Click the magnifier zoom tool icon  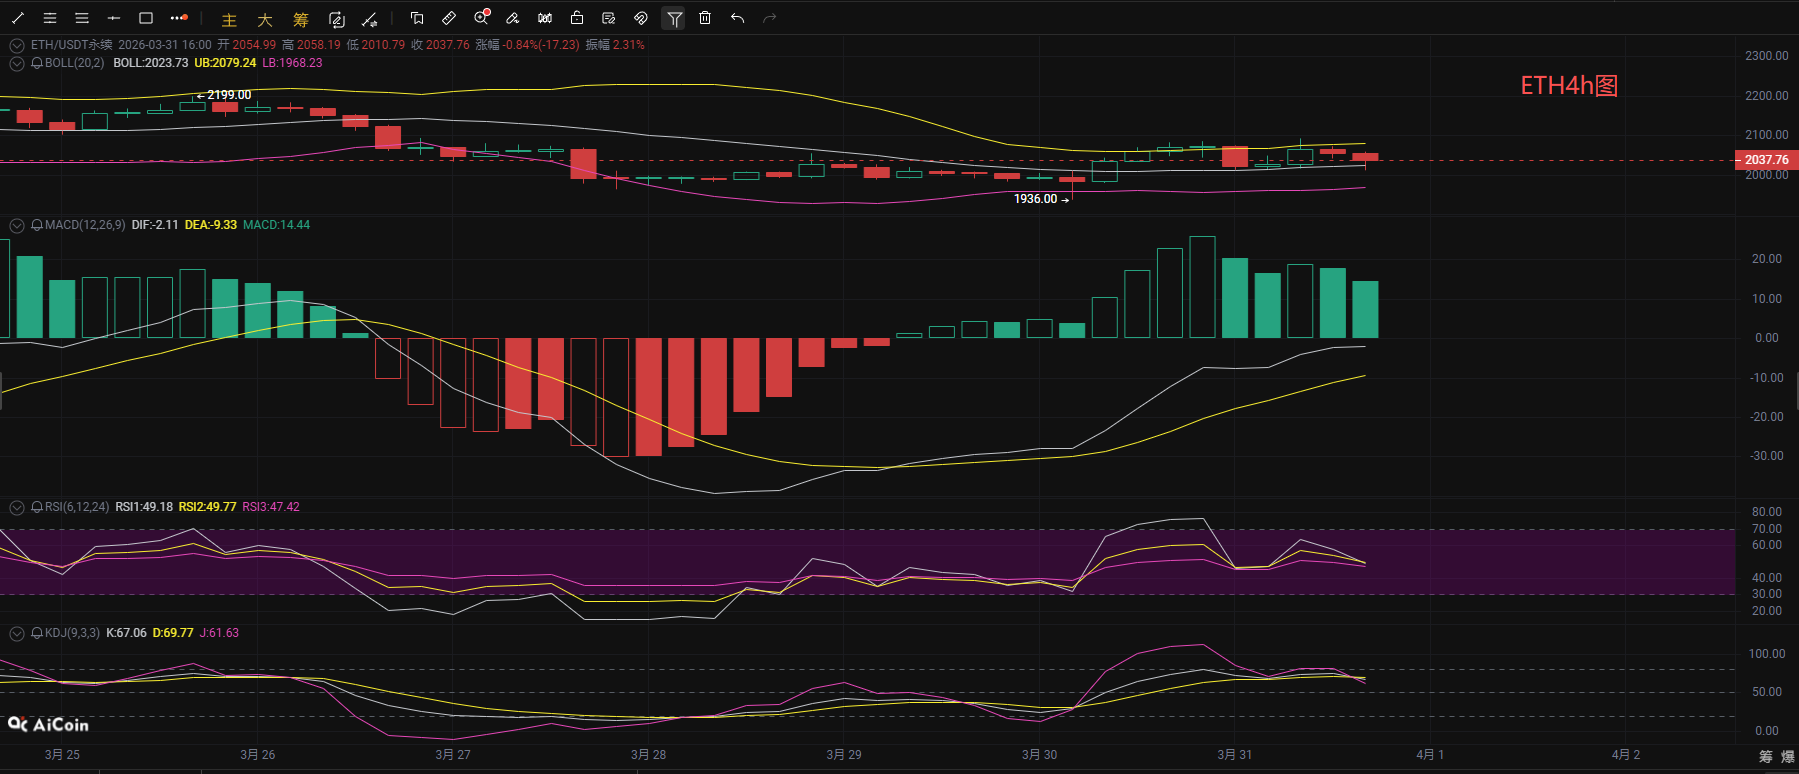click(481, 18)
